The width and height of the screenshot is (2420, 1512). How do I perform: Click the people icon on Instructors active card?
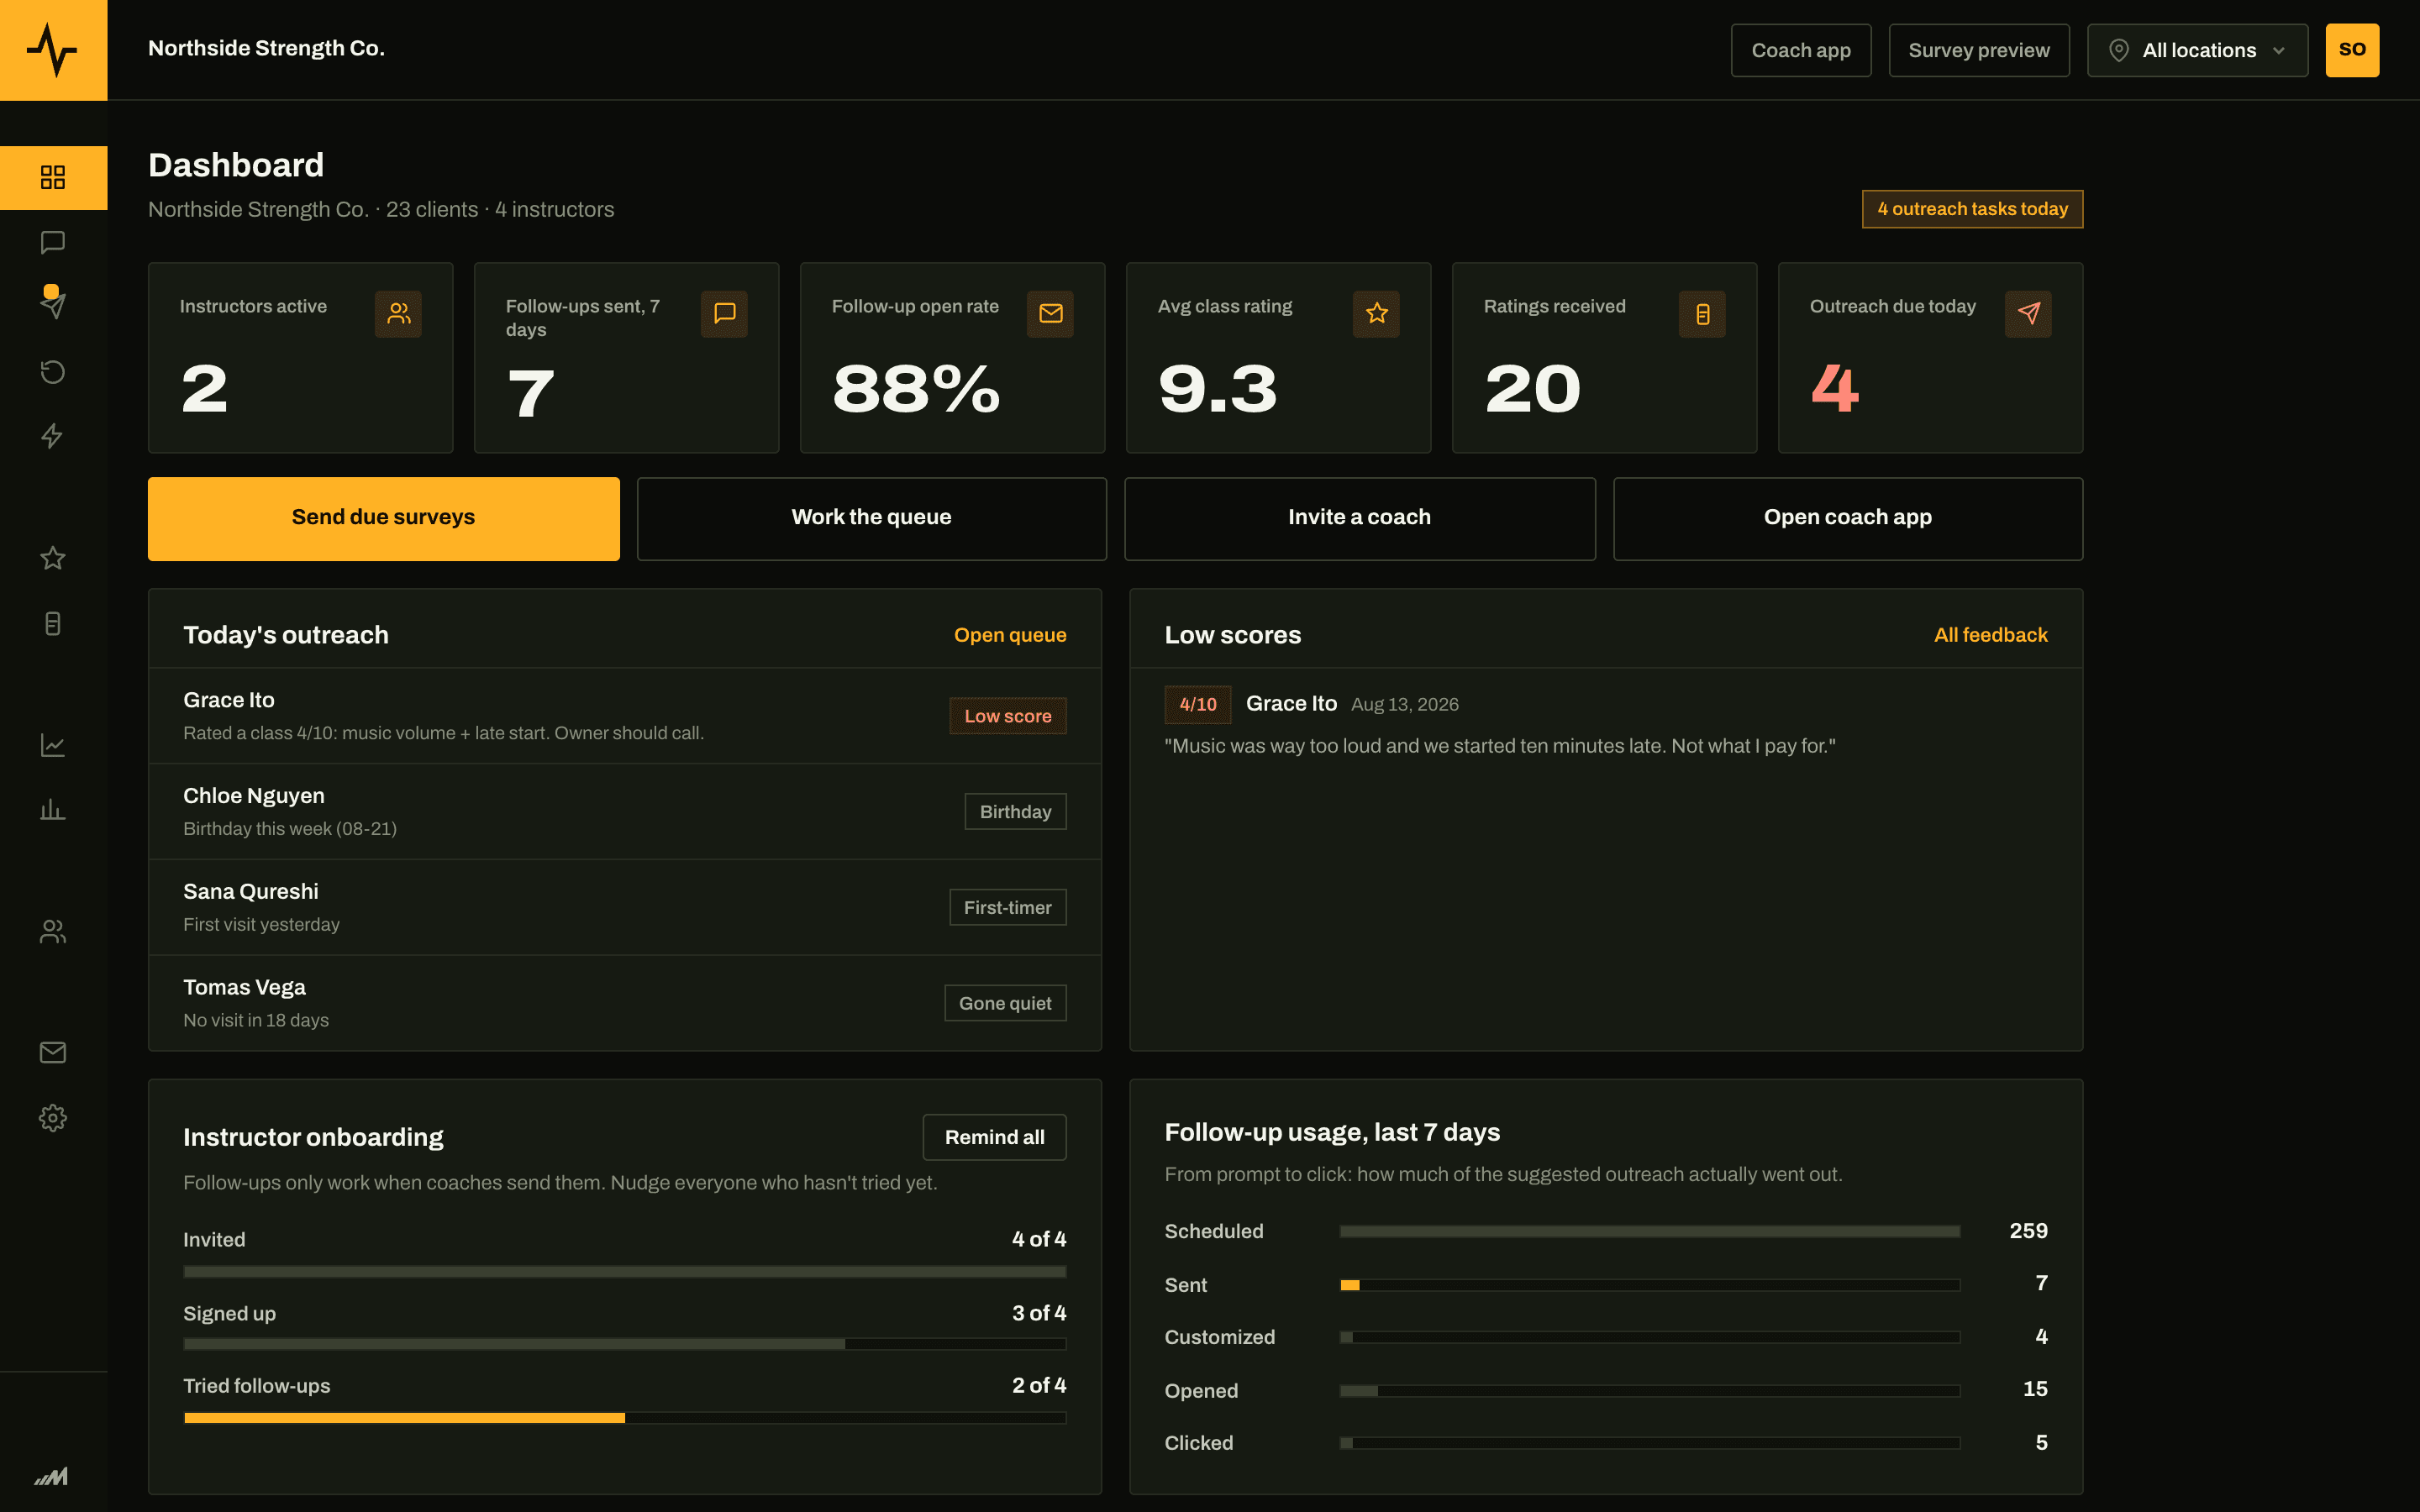click(398, 314)
